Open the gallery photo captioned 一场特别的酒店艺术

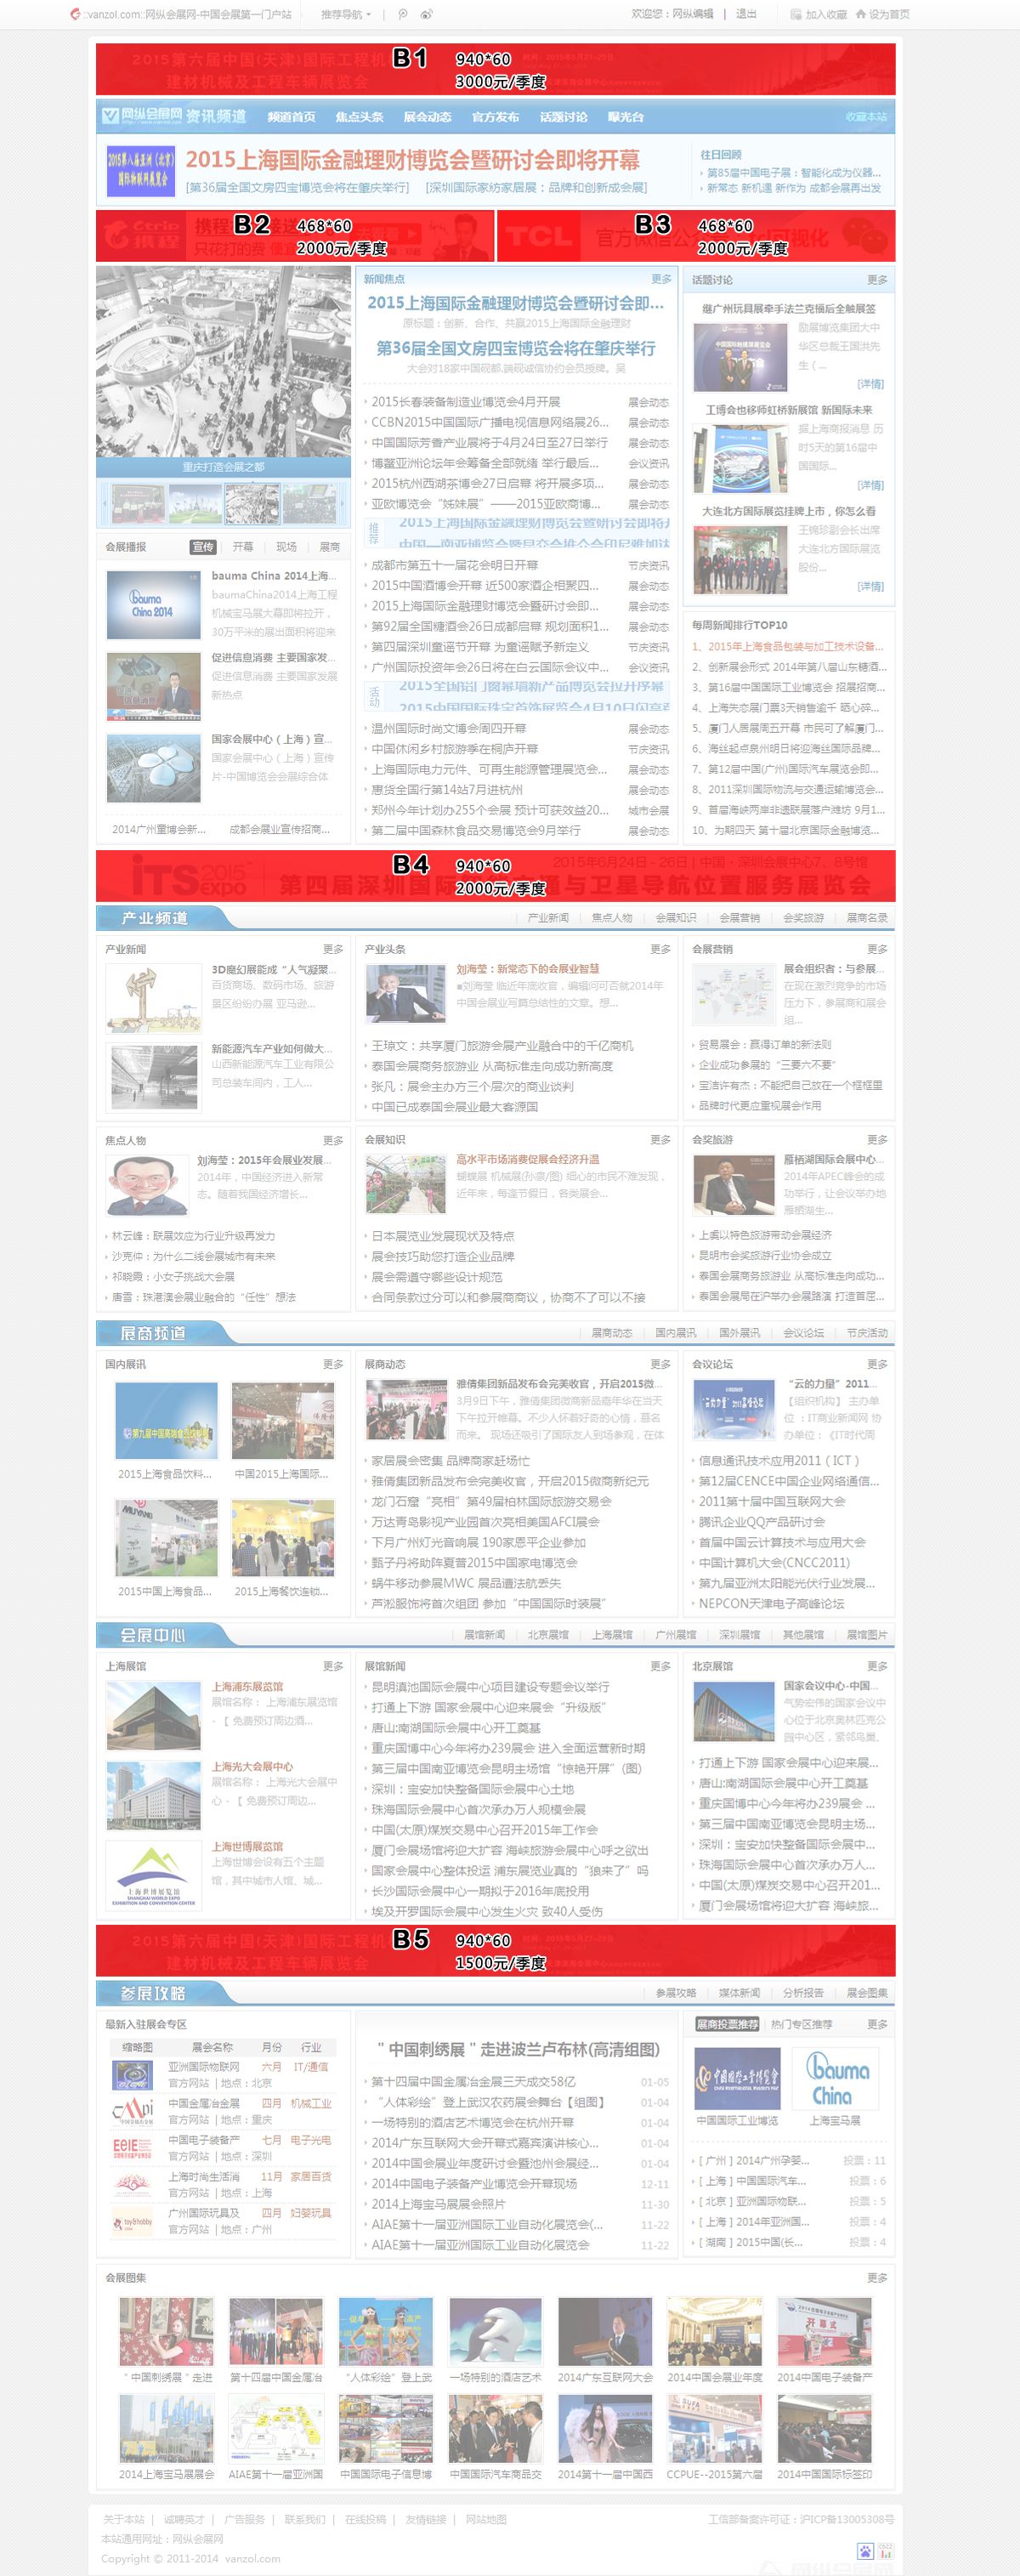(495, 2332)
